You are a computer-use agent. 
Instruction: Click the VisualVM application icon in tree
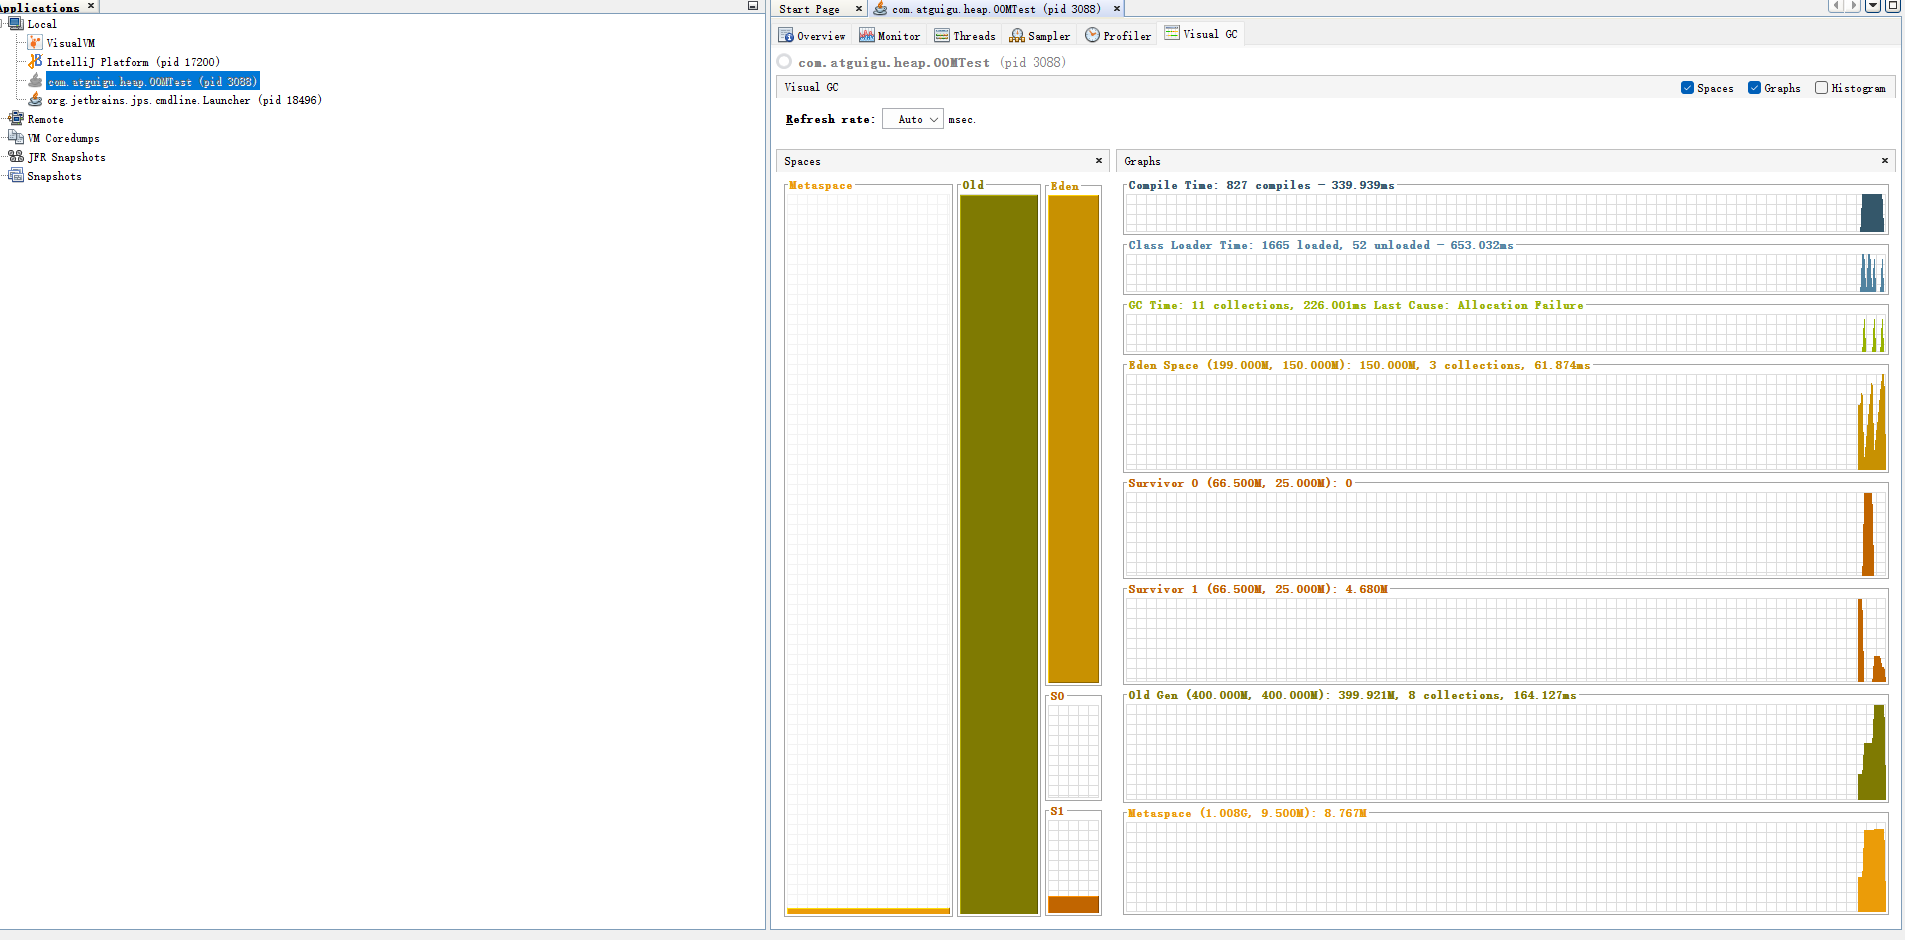point(35,42)
